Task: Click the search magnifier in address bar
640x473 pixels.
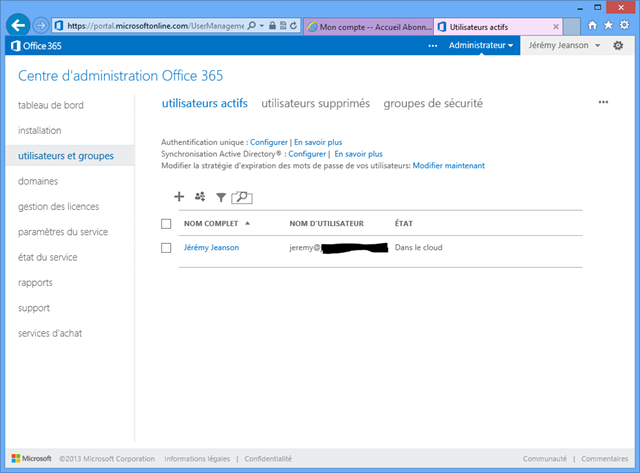Action: coord(252,26)
